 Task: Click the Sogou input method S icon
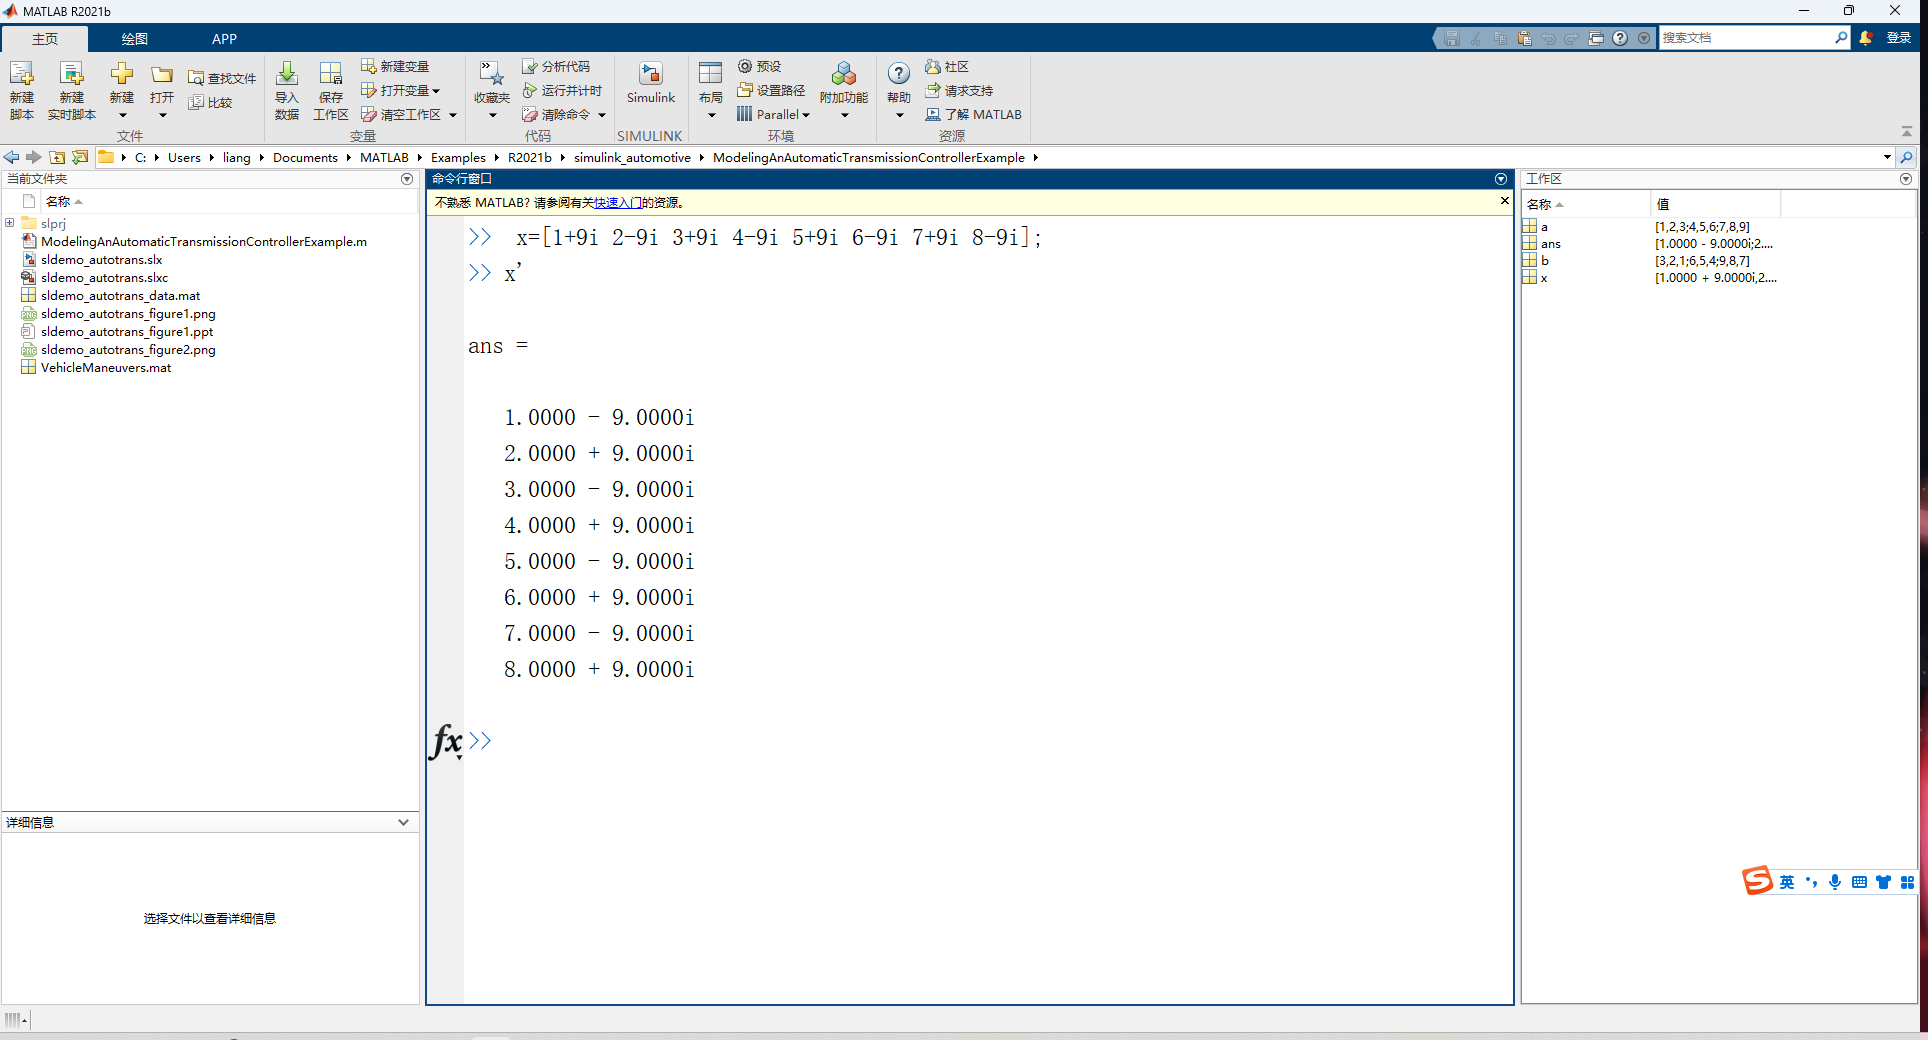coord(1757,881)
